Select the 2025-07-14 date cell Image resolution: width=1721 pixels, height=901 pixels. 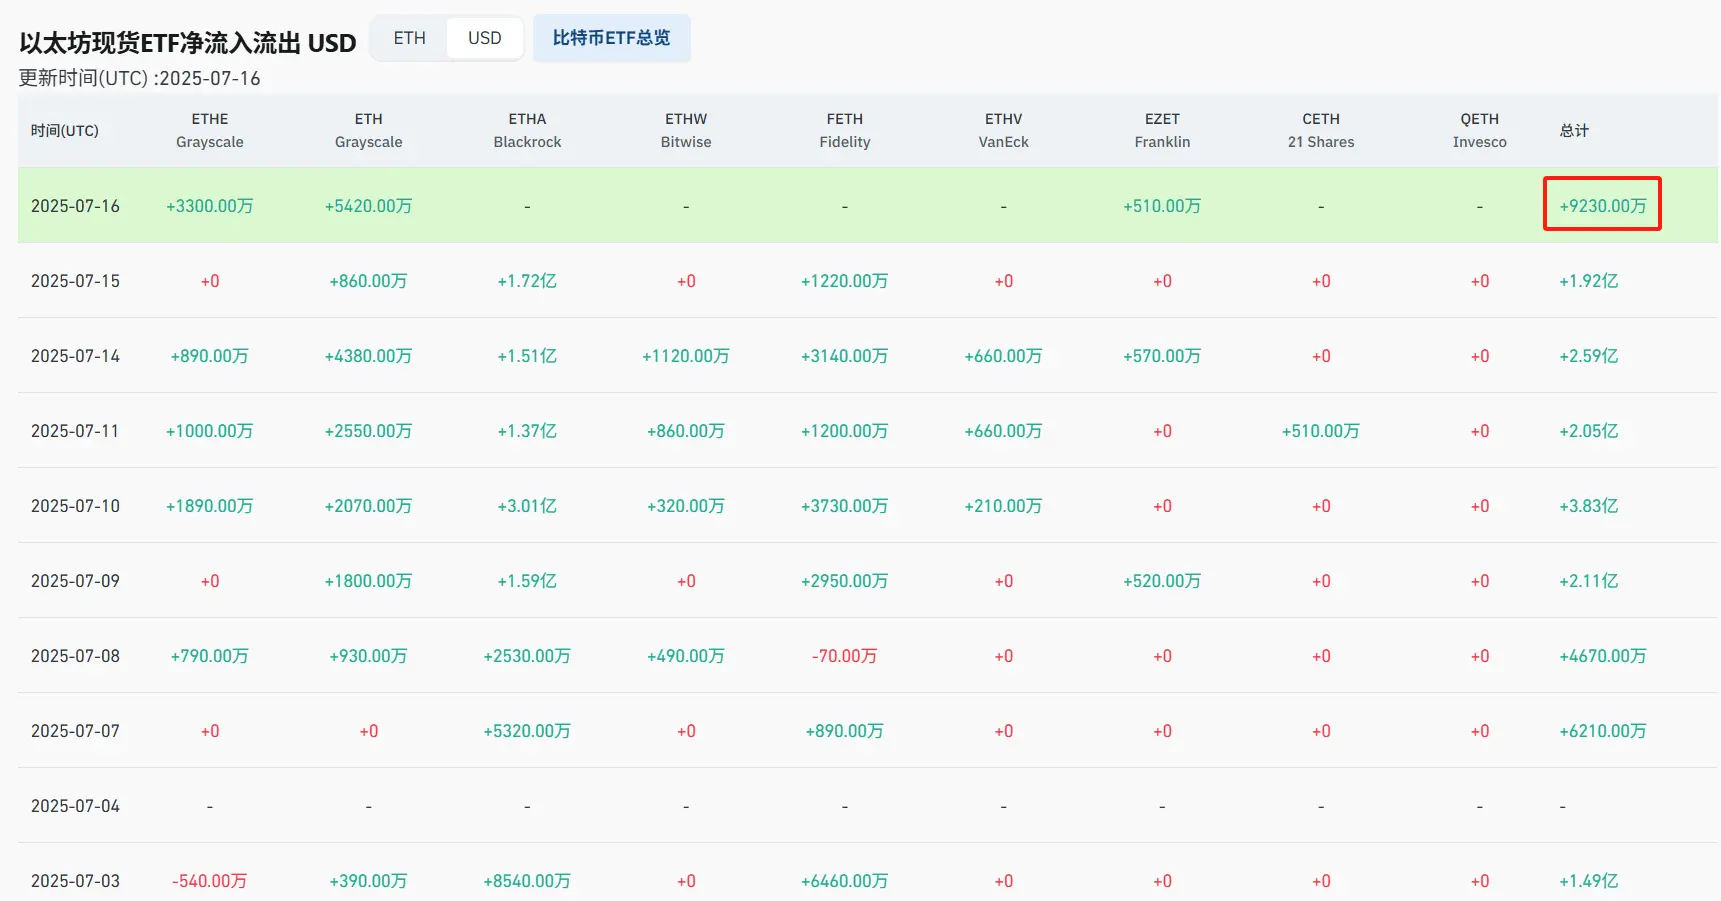coord(75,356)
